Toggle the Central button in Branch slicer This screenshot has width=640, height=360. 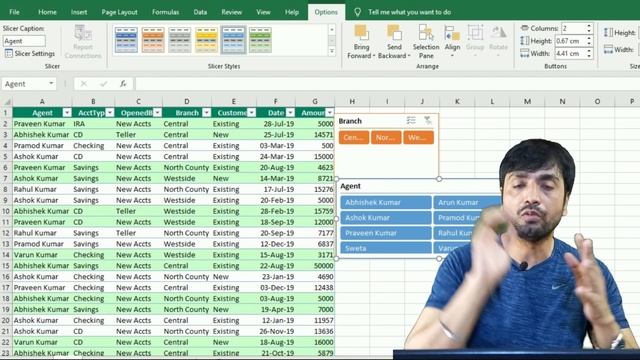pyautogui.click(x=354, y=138)
